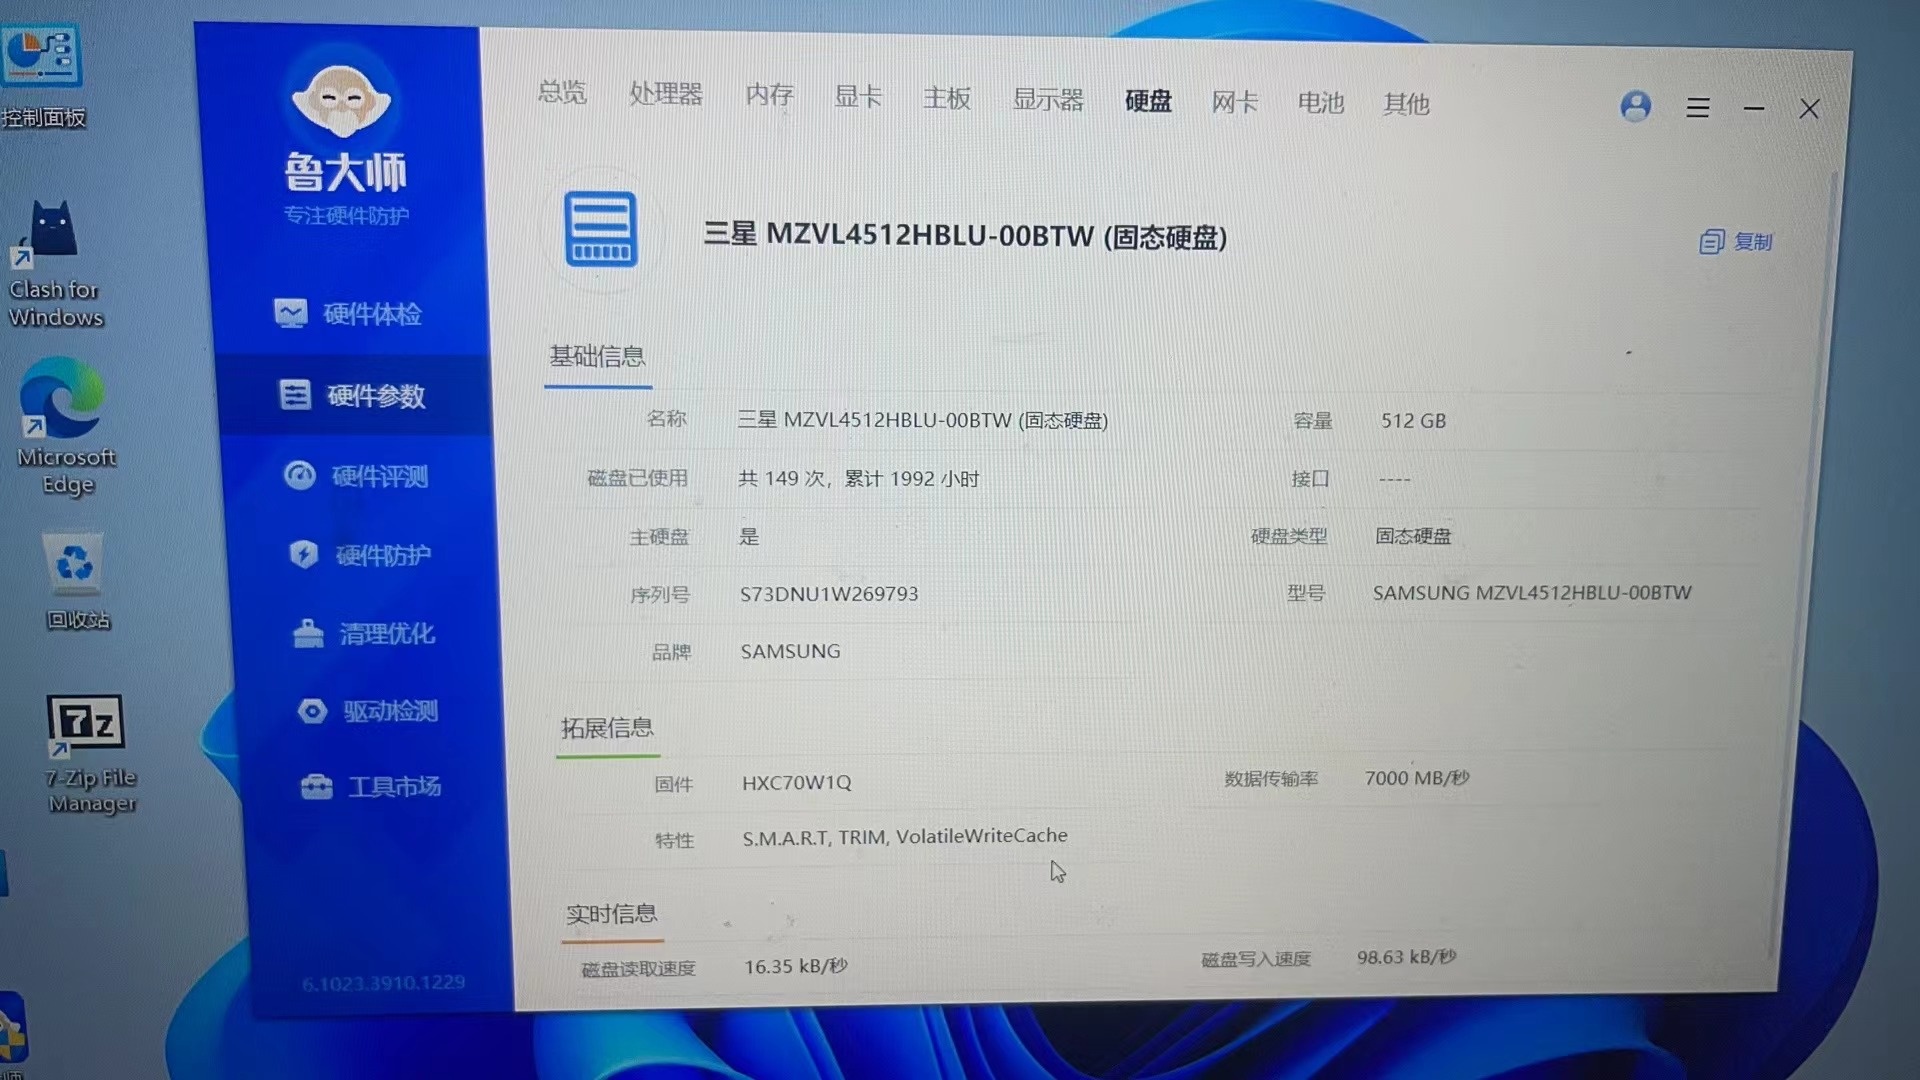The image size is (1920, 1080).
Task: Open 7-Zip File Manager desktop shortcut
Action: [90, 755]
